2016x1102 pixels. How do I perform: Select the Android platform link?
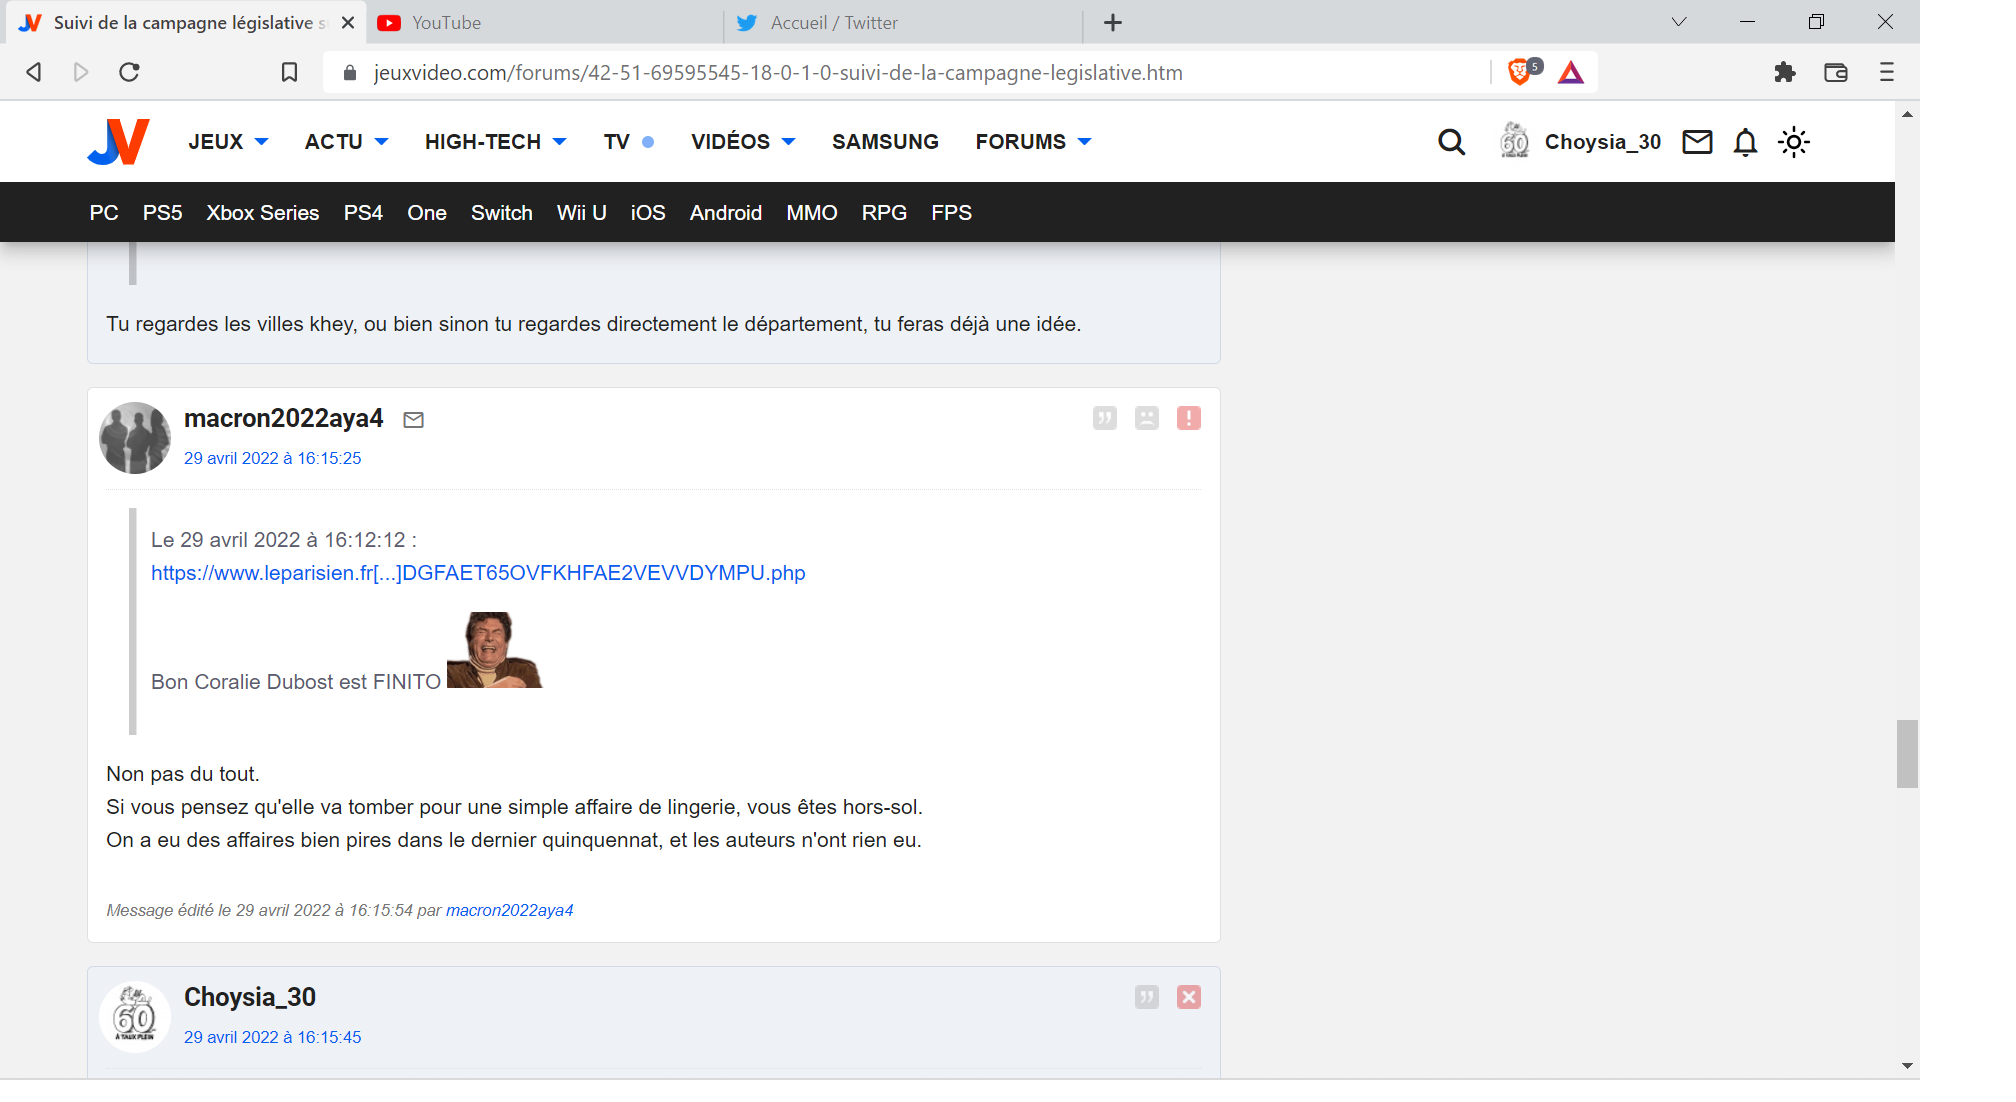(x=726, y=213)
